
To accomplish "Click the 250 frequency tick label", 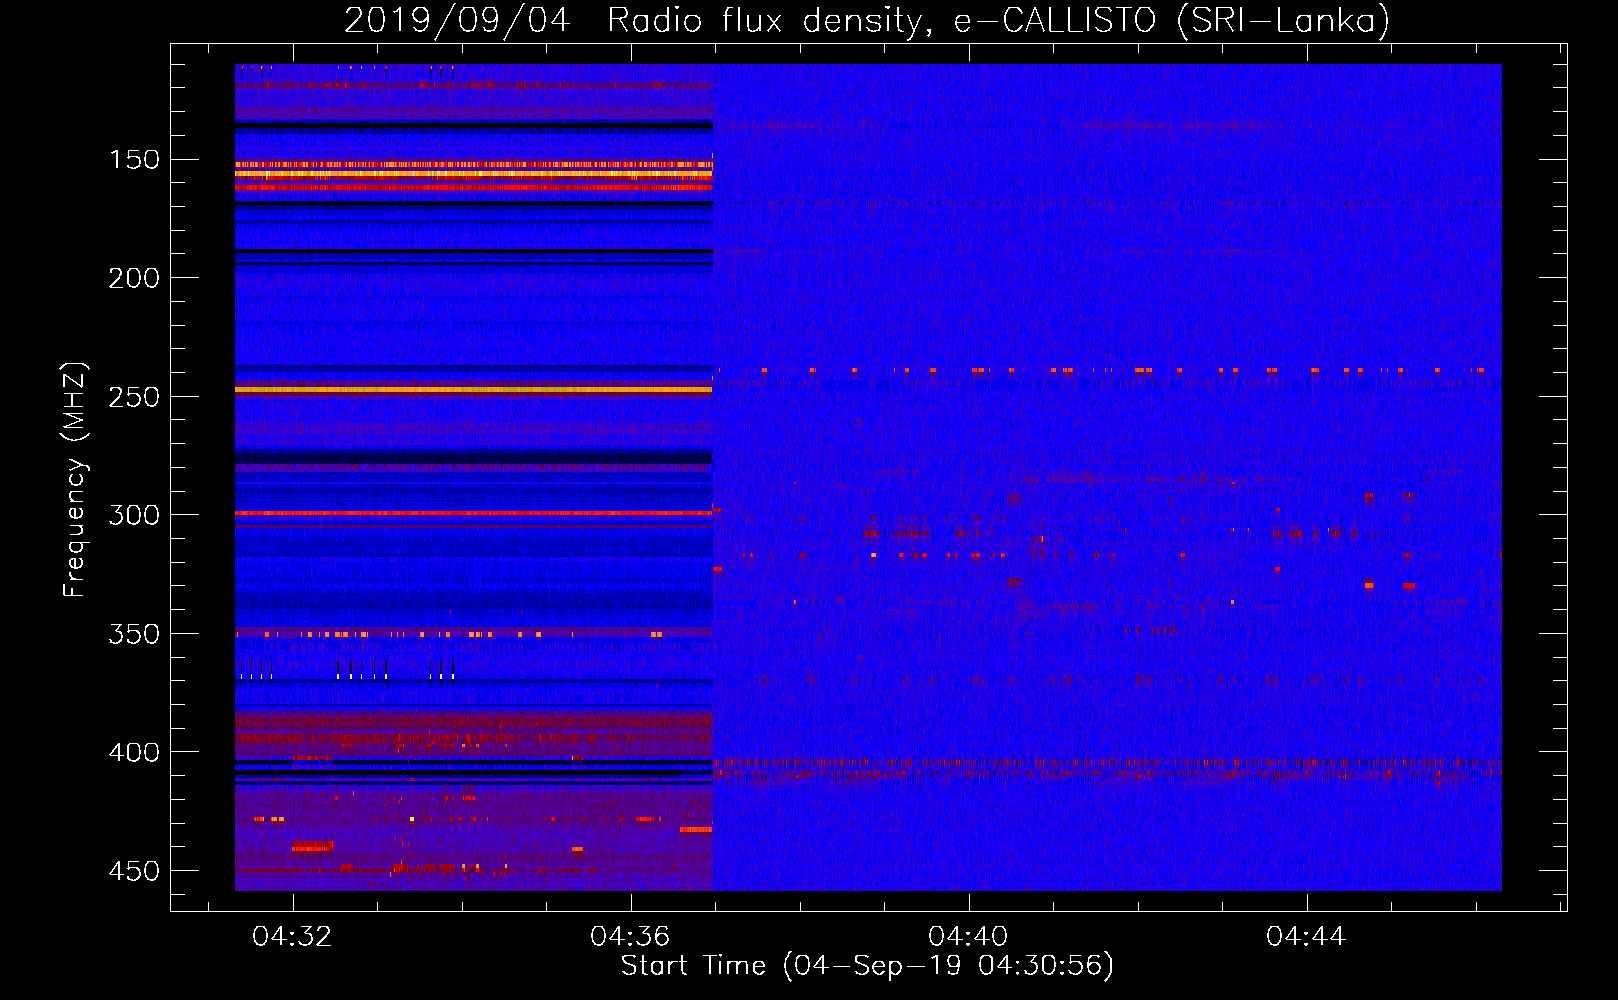I will coord(134,397).
